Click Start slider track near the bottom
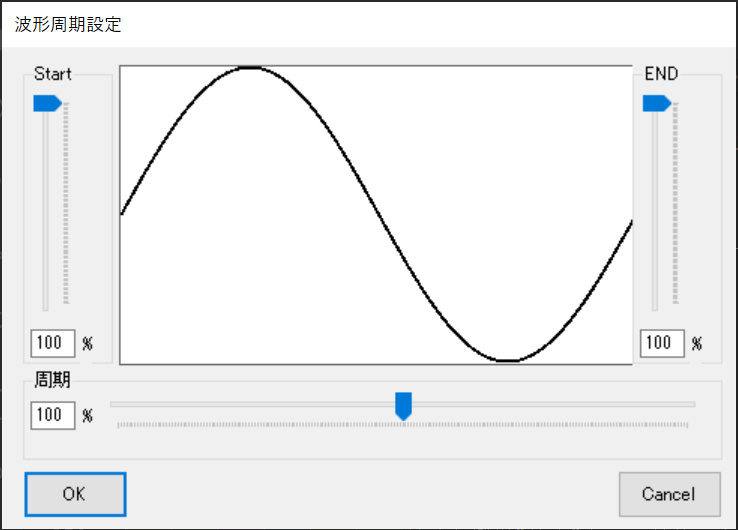738x530 pixels. (x=44, y=290)
